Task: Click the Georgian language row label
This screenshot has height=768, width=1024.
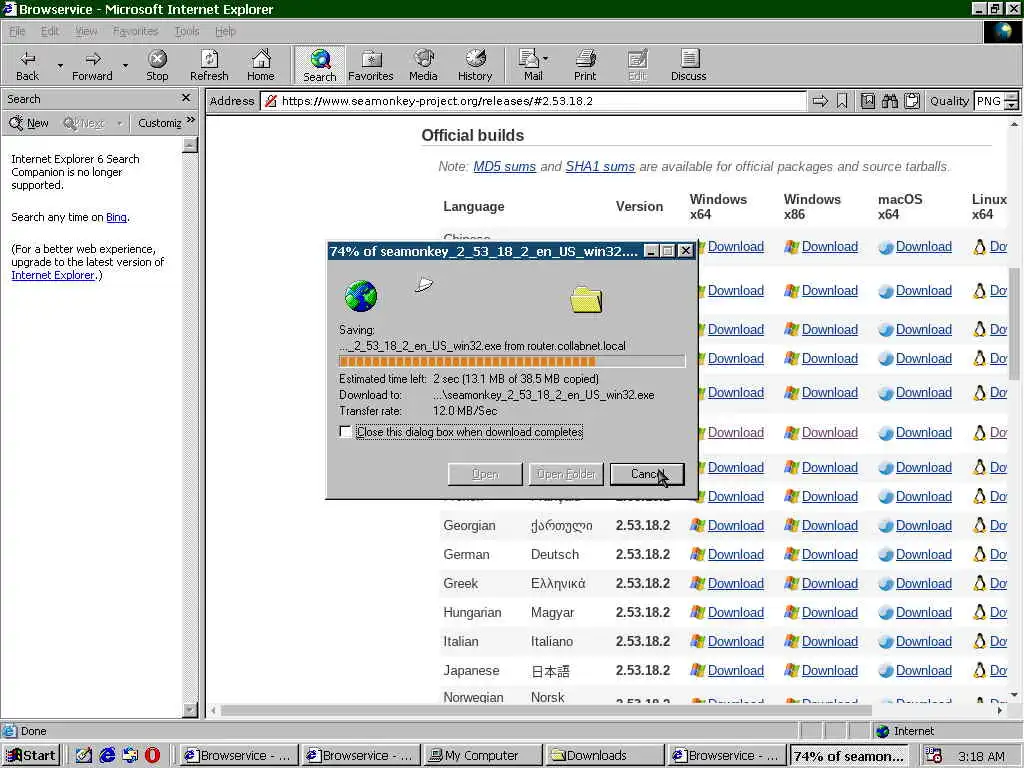Action: [x=469, y=525]
